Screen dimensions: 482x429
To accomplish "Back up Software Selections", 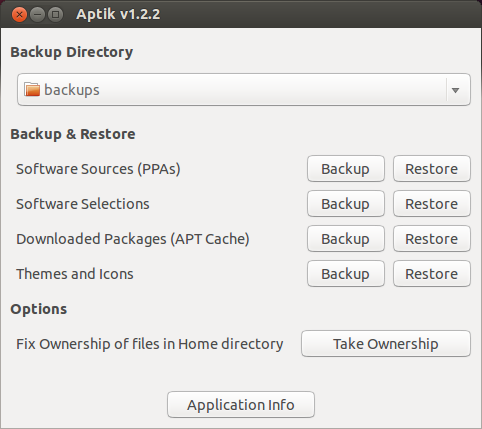I will point(346,204).
